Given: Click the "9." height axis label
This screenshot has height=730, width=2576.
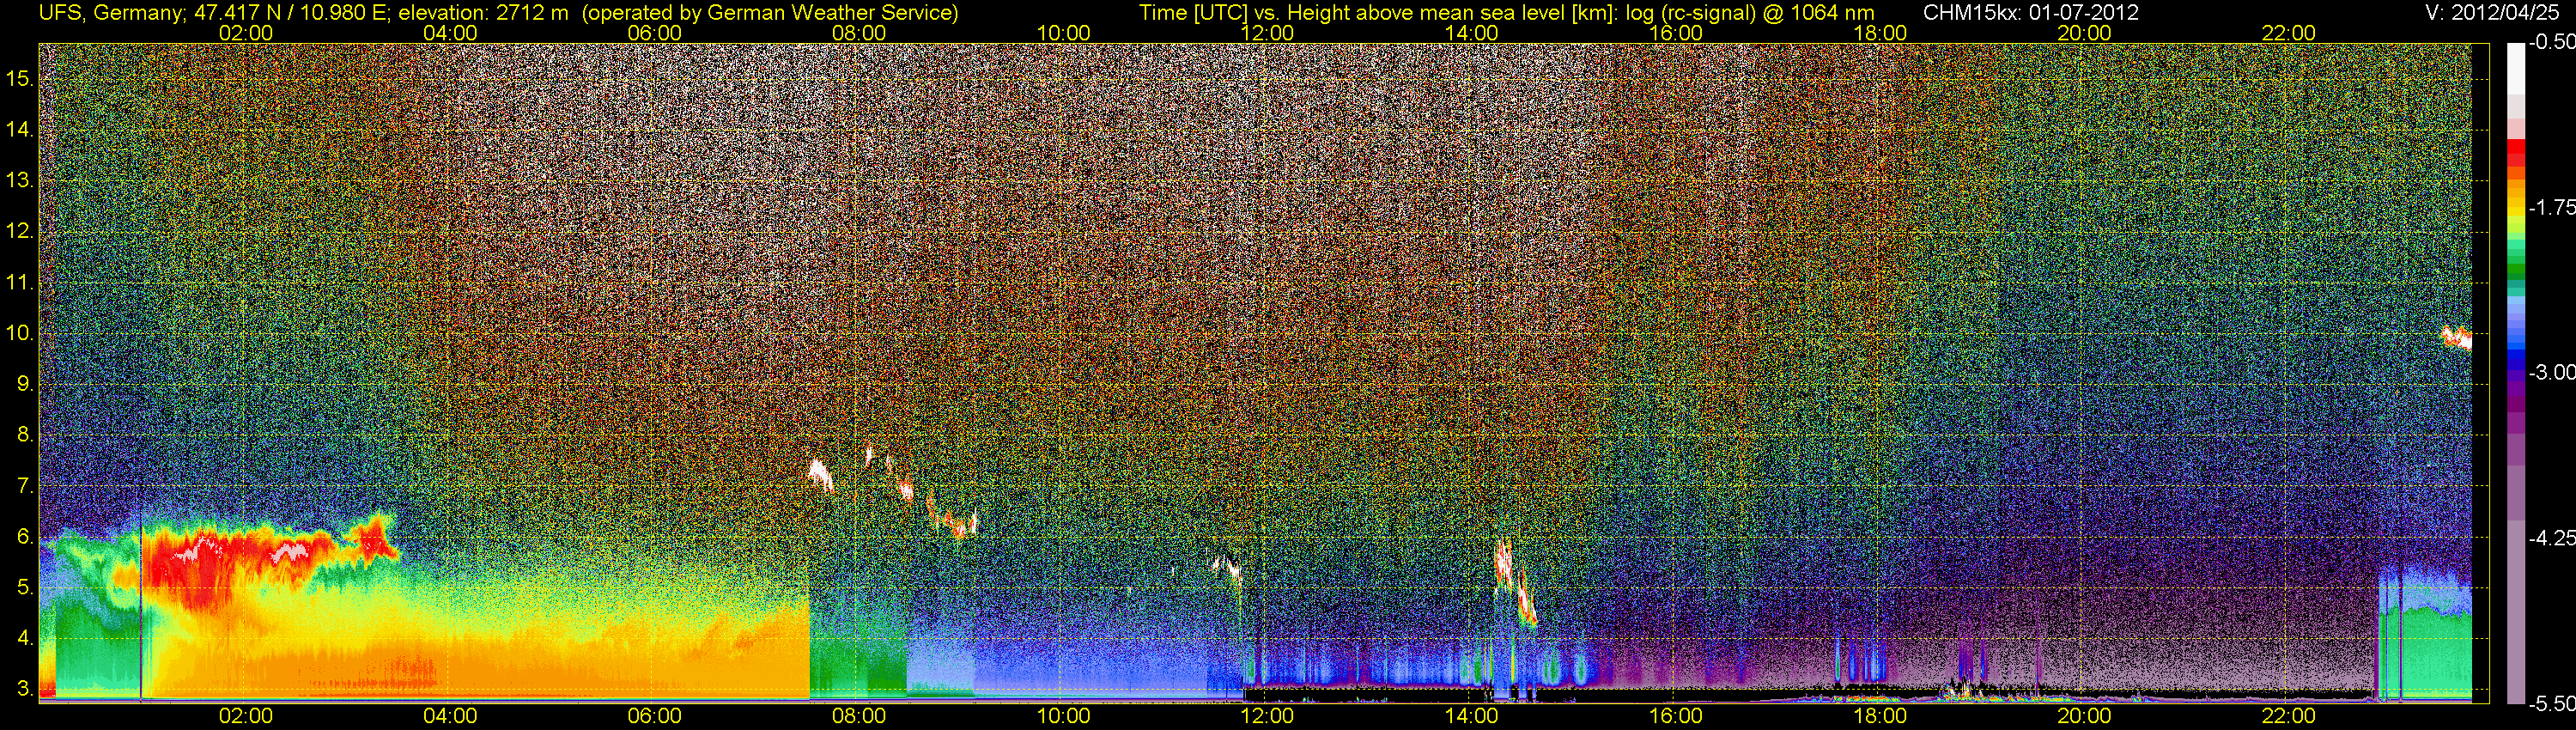Looking at the screenshot, I should point(25,384).
